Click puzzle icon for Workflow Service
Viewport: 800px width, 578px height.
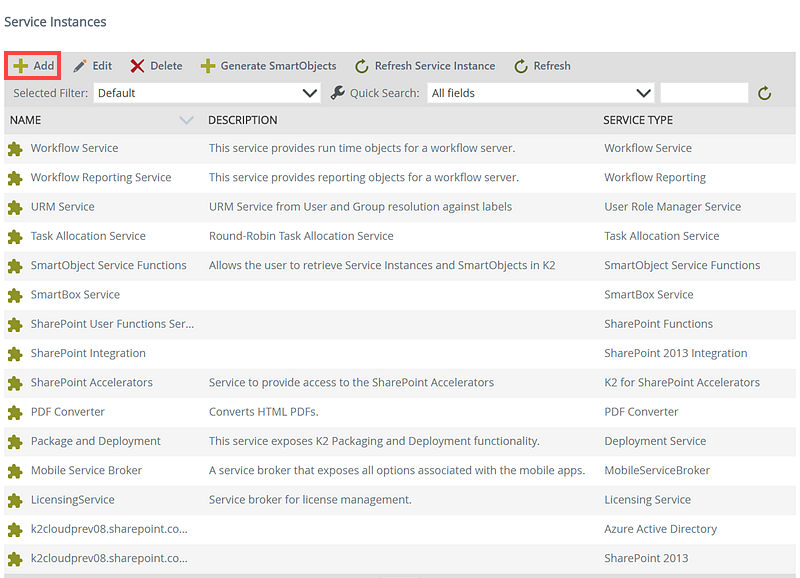(x=15, y=149)
